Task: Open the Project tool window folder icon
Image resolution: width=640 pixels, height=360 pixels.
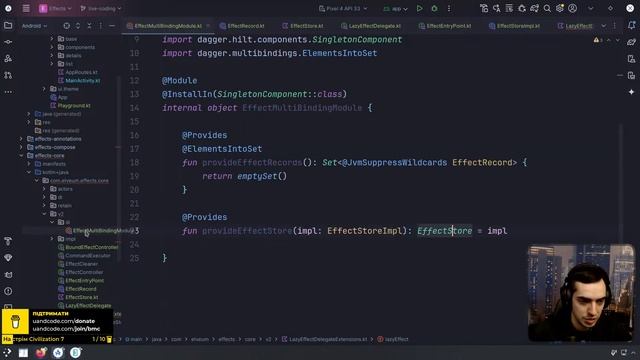Action: [8, 25]
